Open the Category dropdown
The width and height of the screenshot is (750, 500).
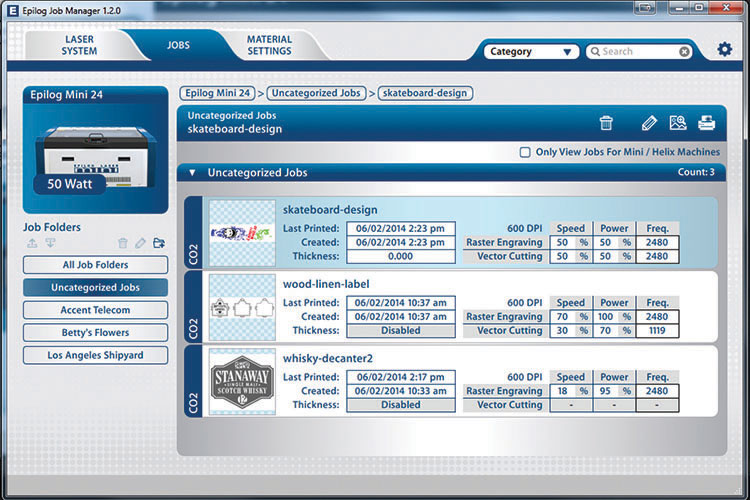click(x=531, y=52)
